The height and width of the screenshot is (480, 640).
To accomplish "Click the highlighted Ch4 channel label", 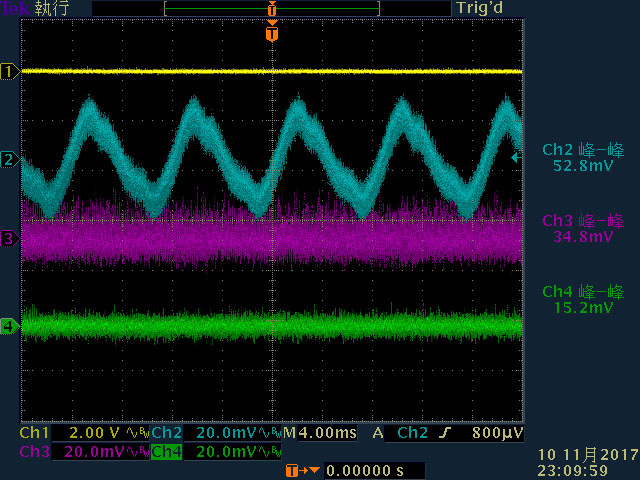I will point(166,452).
